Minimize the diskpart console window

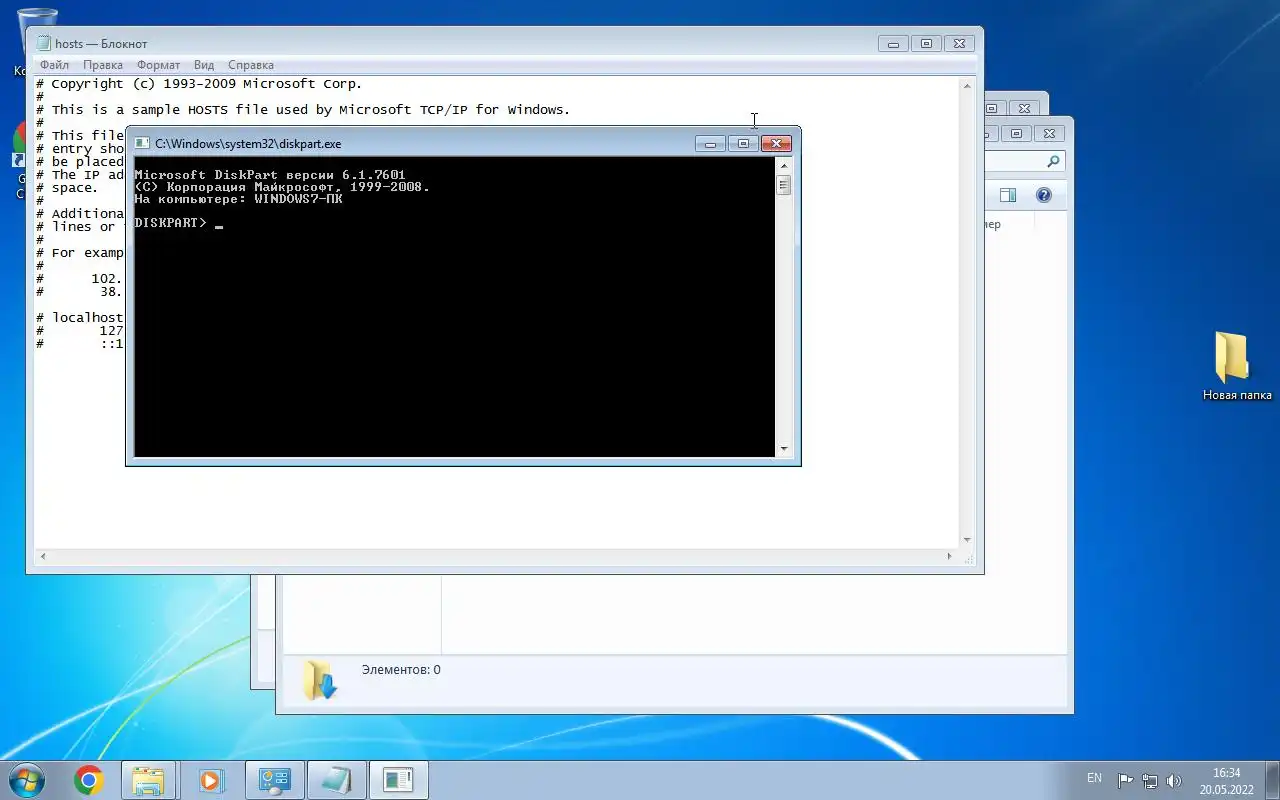pos(711,144)
